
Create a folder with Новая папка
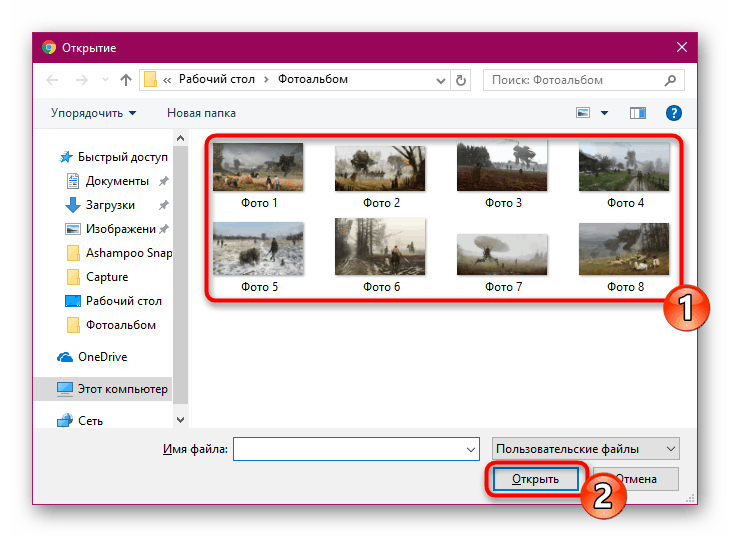[x=201, y=113]
